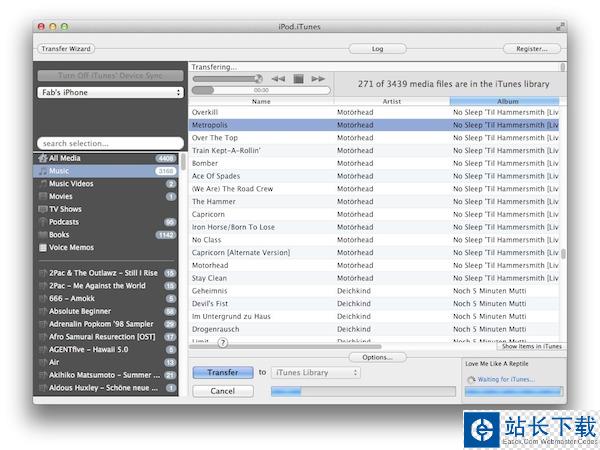Screen dimensions: 600x450
Task: Click the Books category icon
Action: click(x=42, y=235)
